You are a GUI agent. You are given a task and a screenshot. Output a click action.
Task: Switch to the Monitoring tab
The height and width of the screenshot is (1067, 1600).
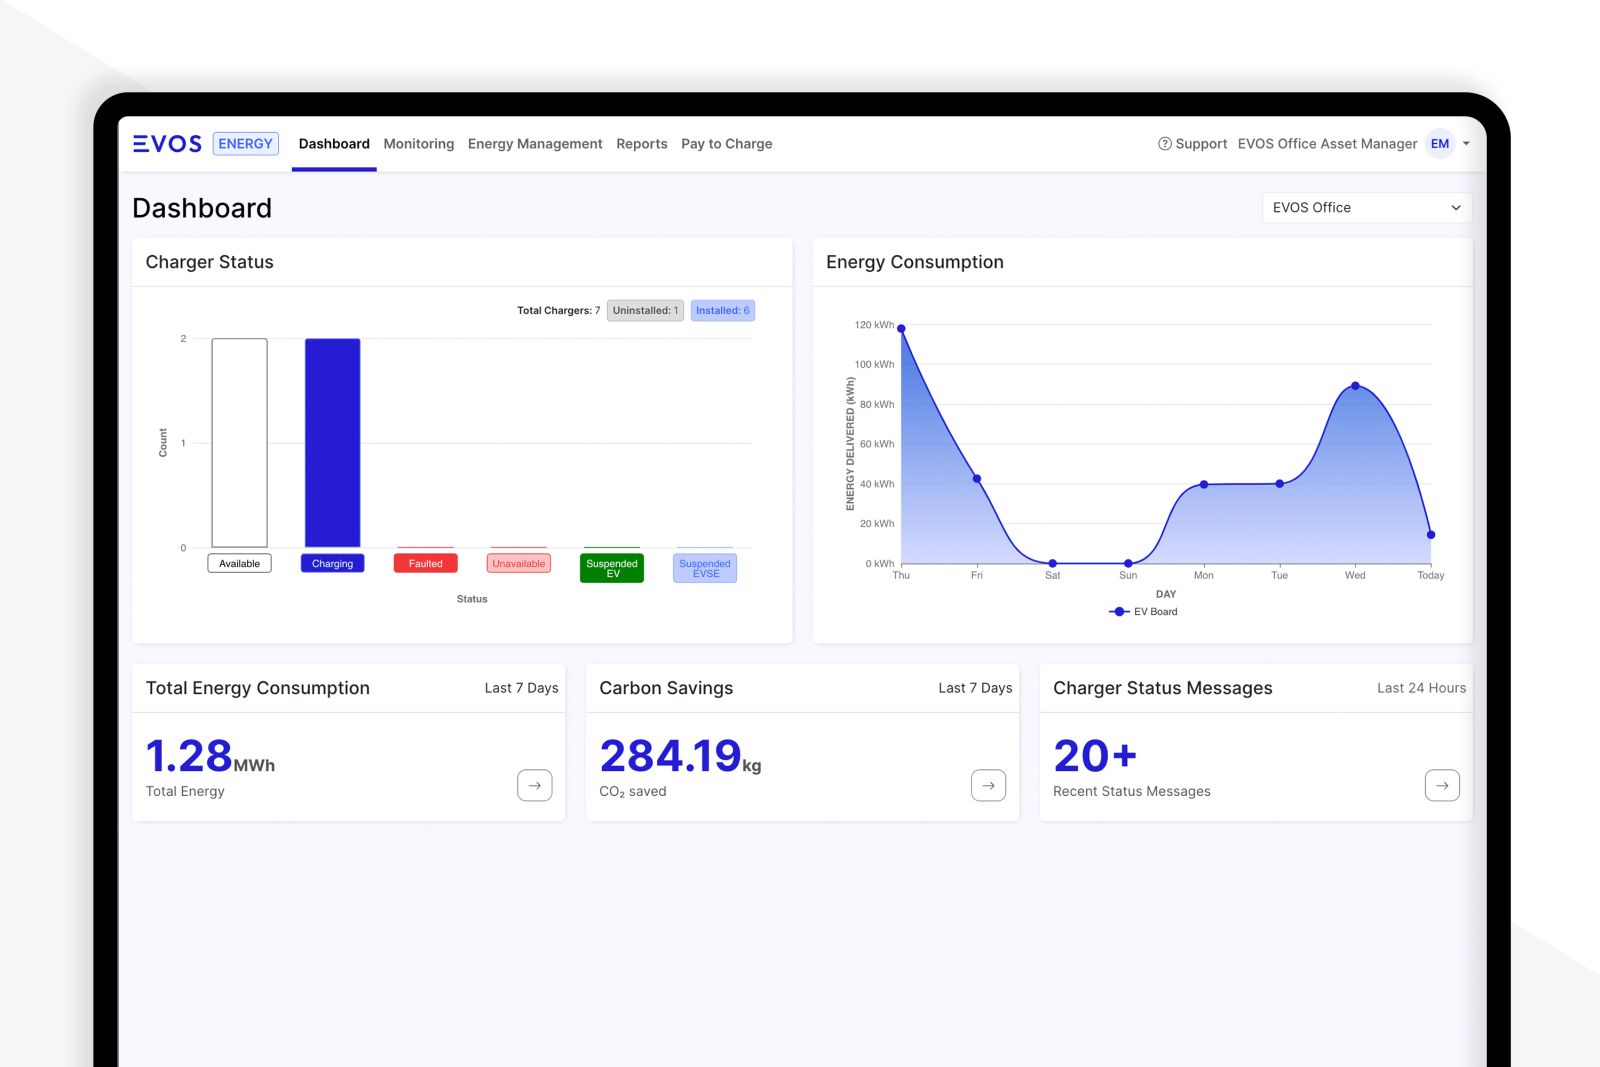pos(418,143)
